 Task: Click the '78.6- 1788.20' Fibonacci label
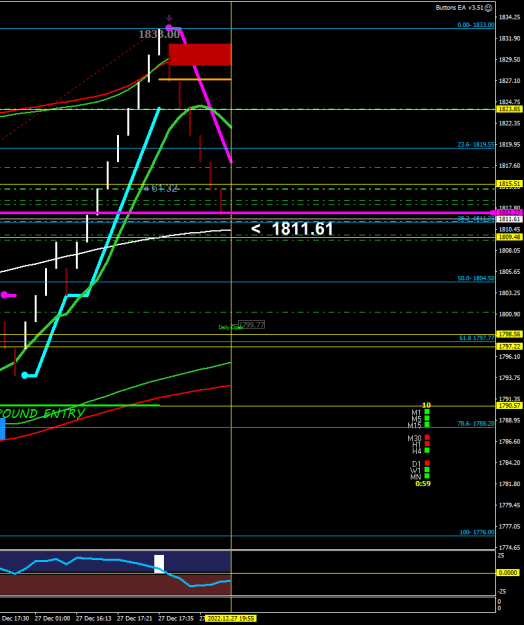click(x=476, y=423)
